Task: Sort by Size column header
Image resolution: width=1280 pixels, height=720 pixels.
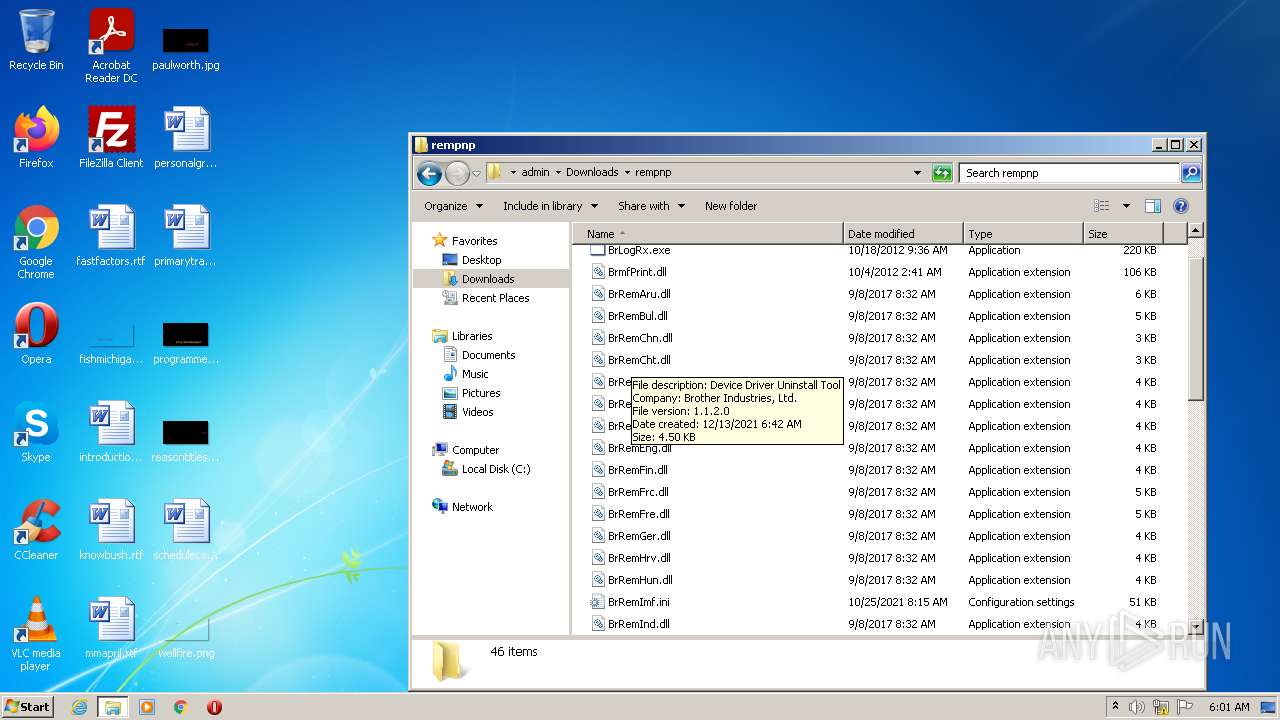Action: (1123, 234)
